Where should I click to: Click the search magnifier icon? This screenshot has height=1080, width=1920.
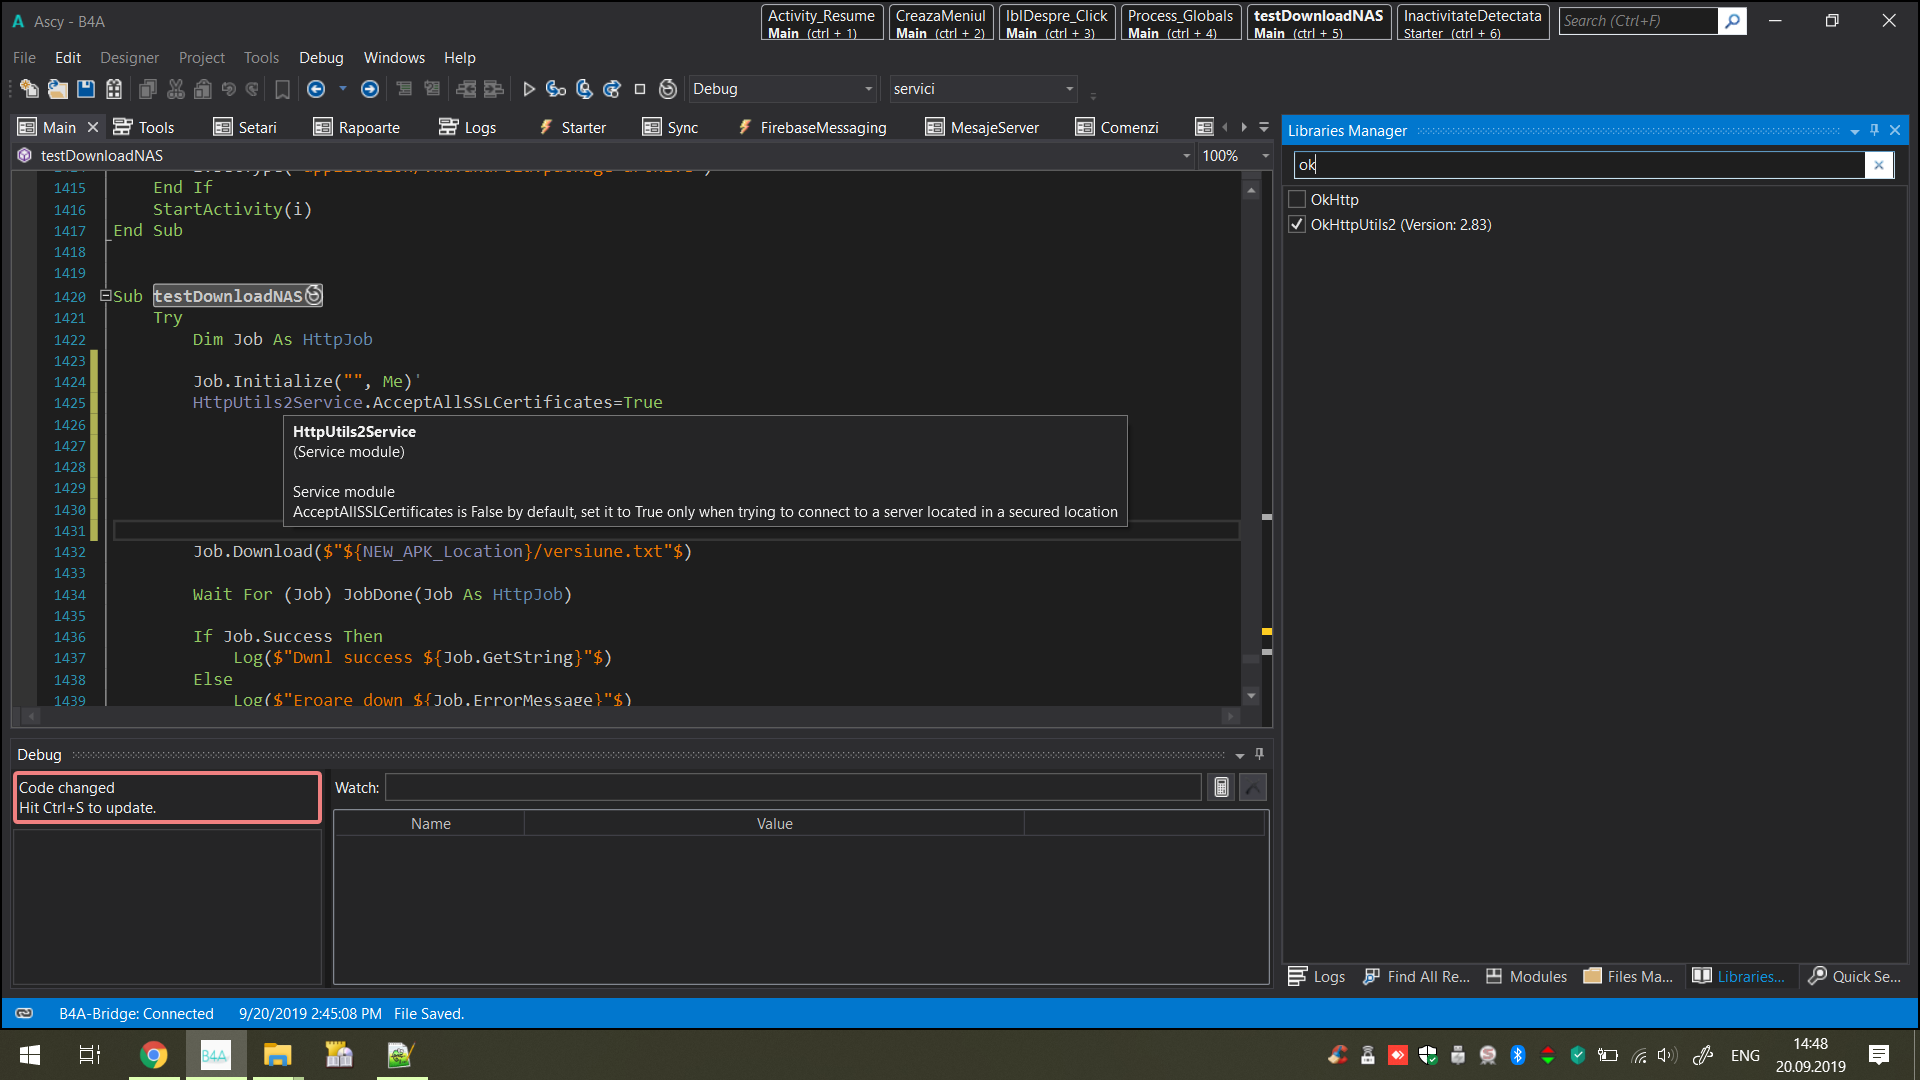[1732, 21]
